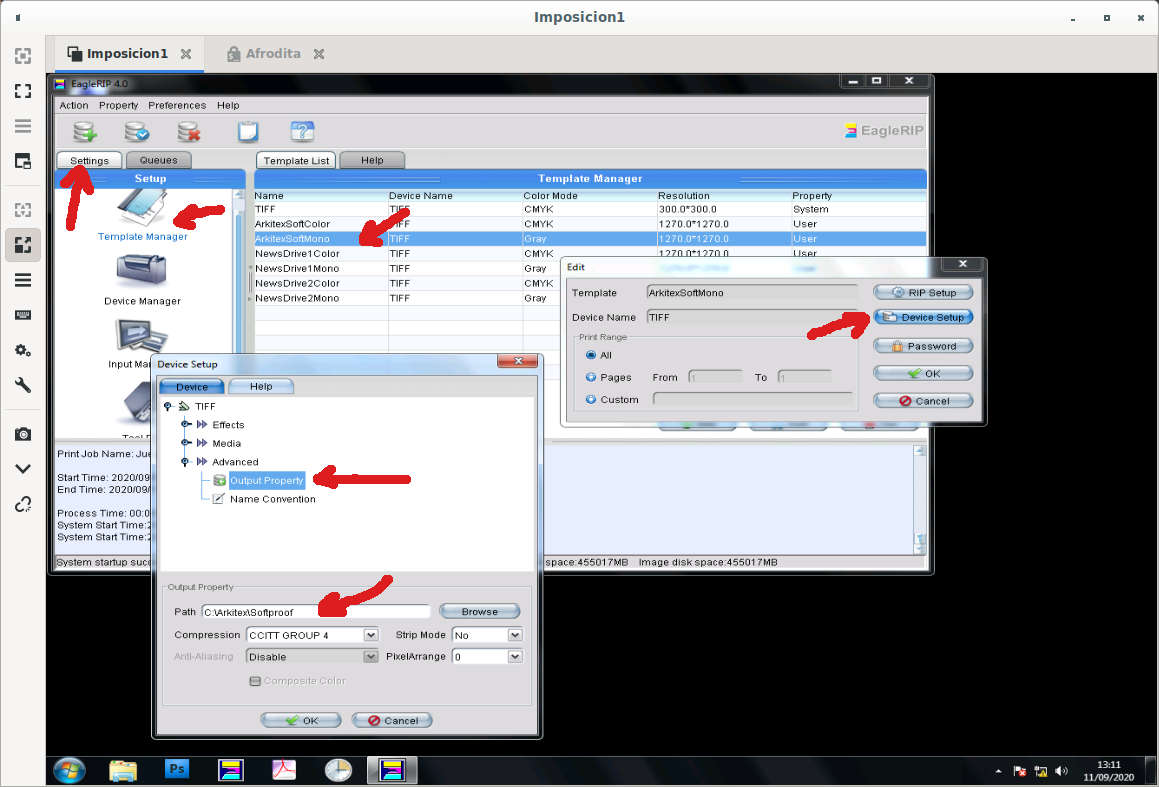Viewport: 1159px width, 787px height.
Task: Click the delete job icon with red cross
Action: (x=191, y=130)
